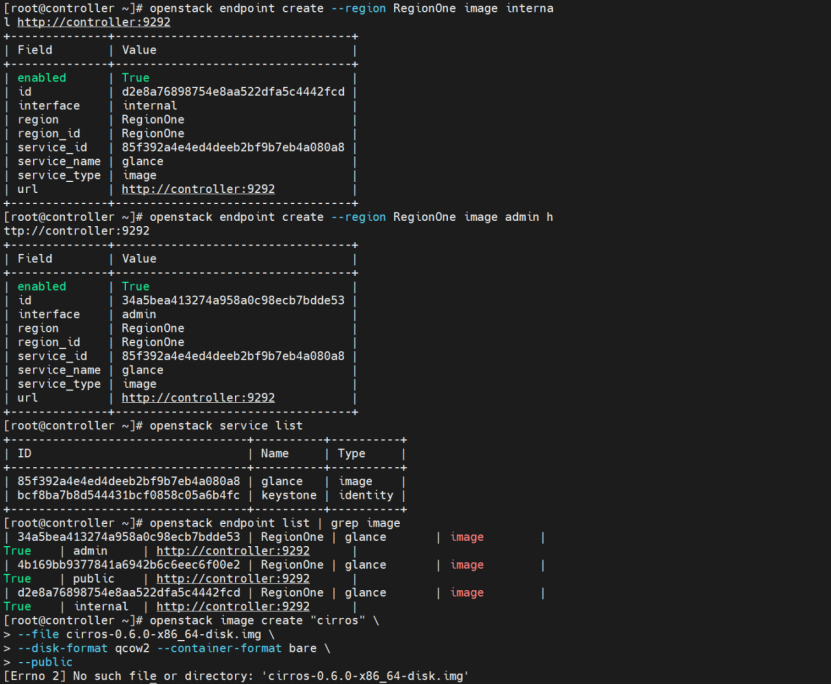Click the red 'image' on the 4b169bb9 row
Viewport: 831px width, 685px height.
(467, 565)
